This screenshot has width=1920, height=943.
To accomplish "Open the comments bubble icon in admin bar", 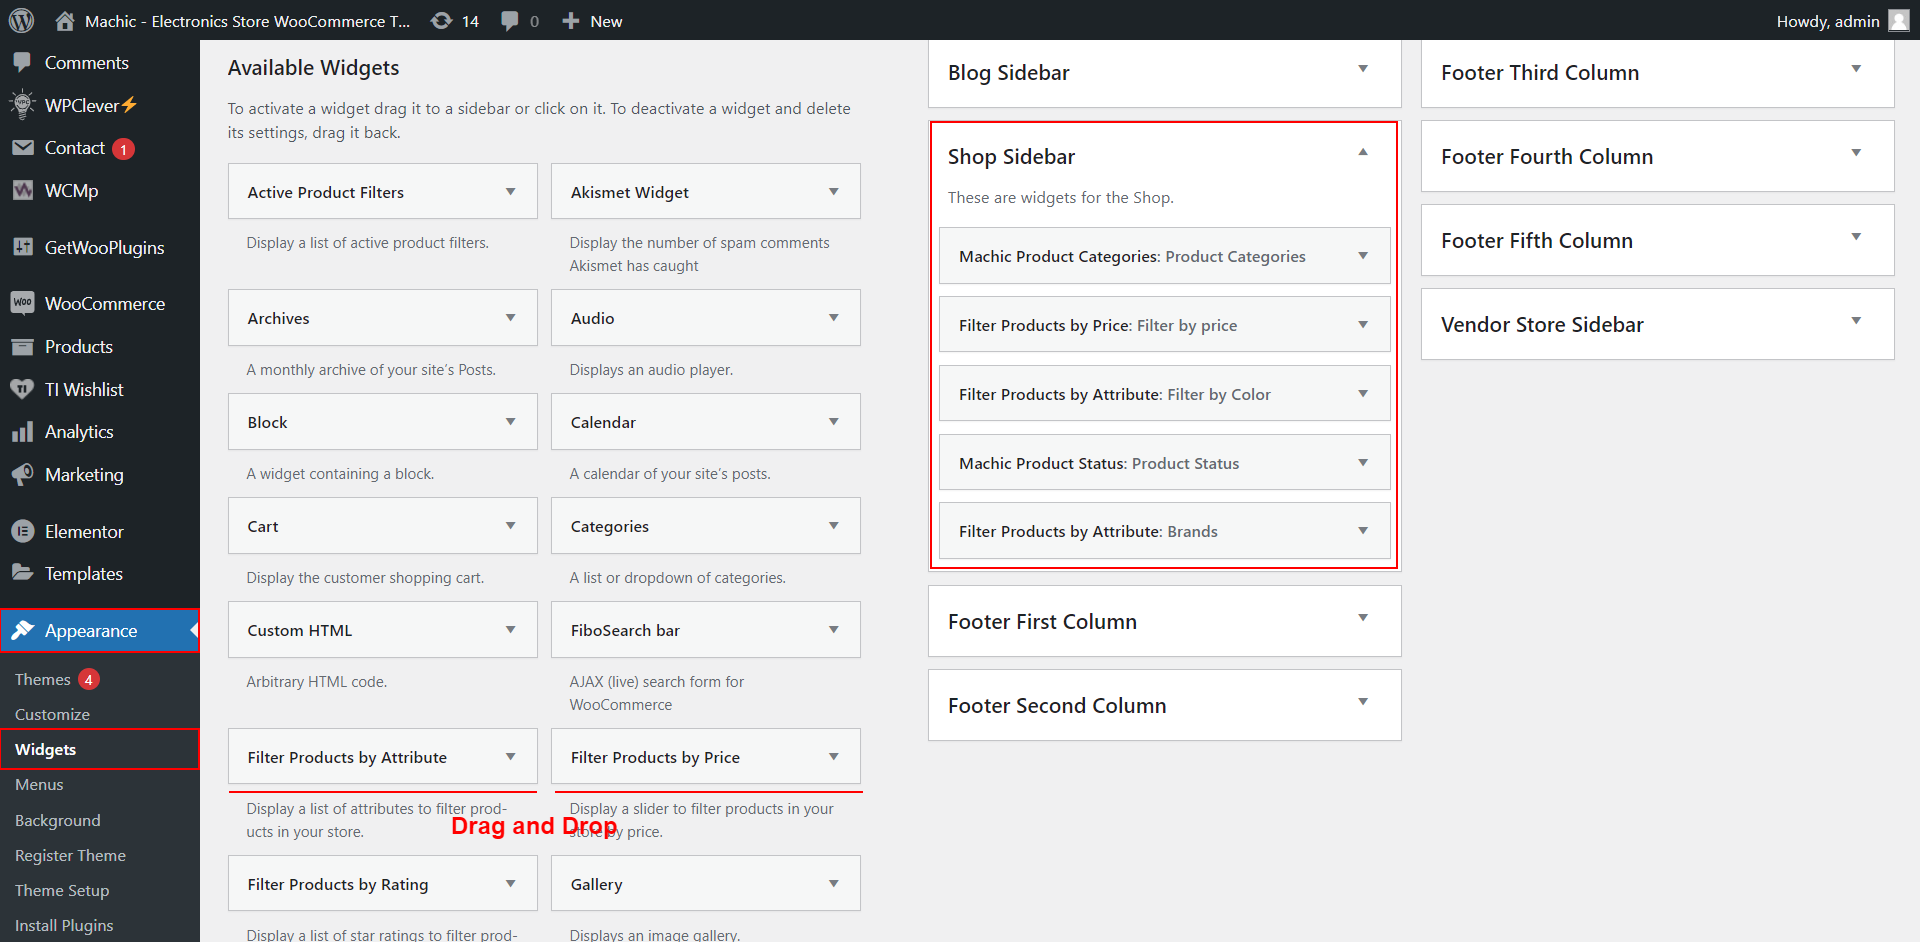I will (x=510, y=21).
